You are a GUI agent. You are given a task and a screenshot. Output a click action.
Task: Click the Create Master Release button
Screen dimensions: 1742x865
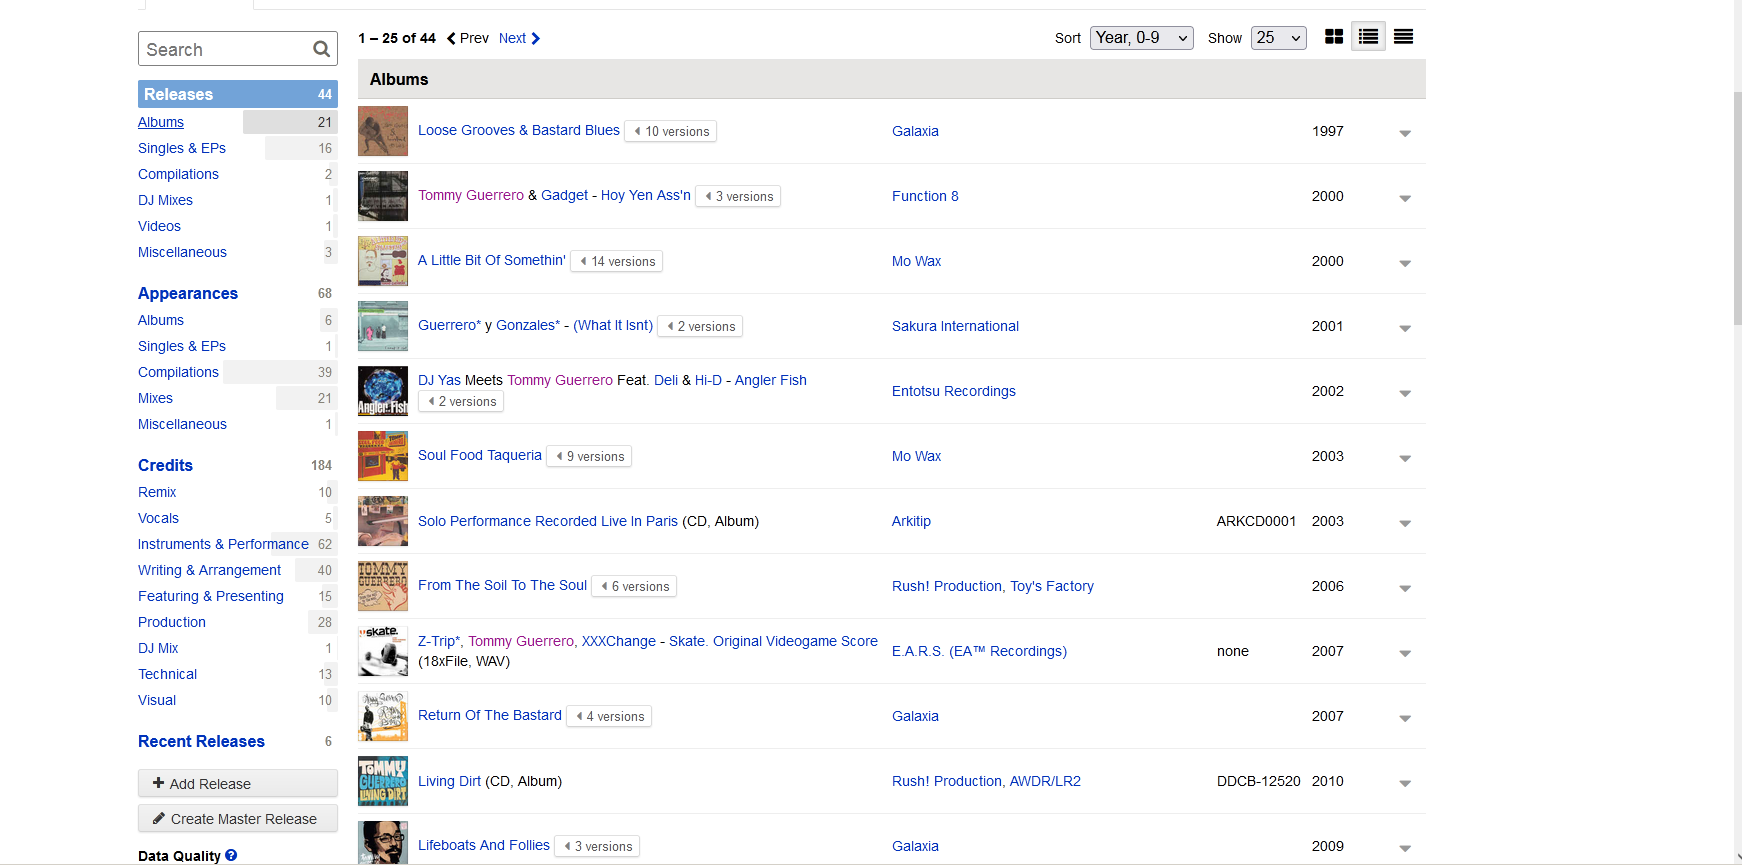(238, 818)
